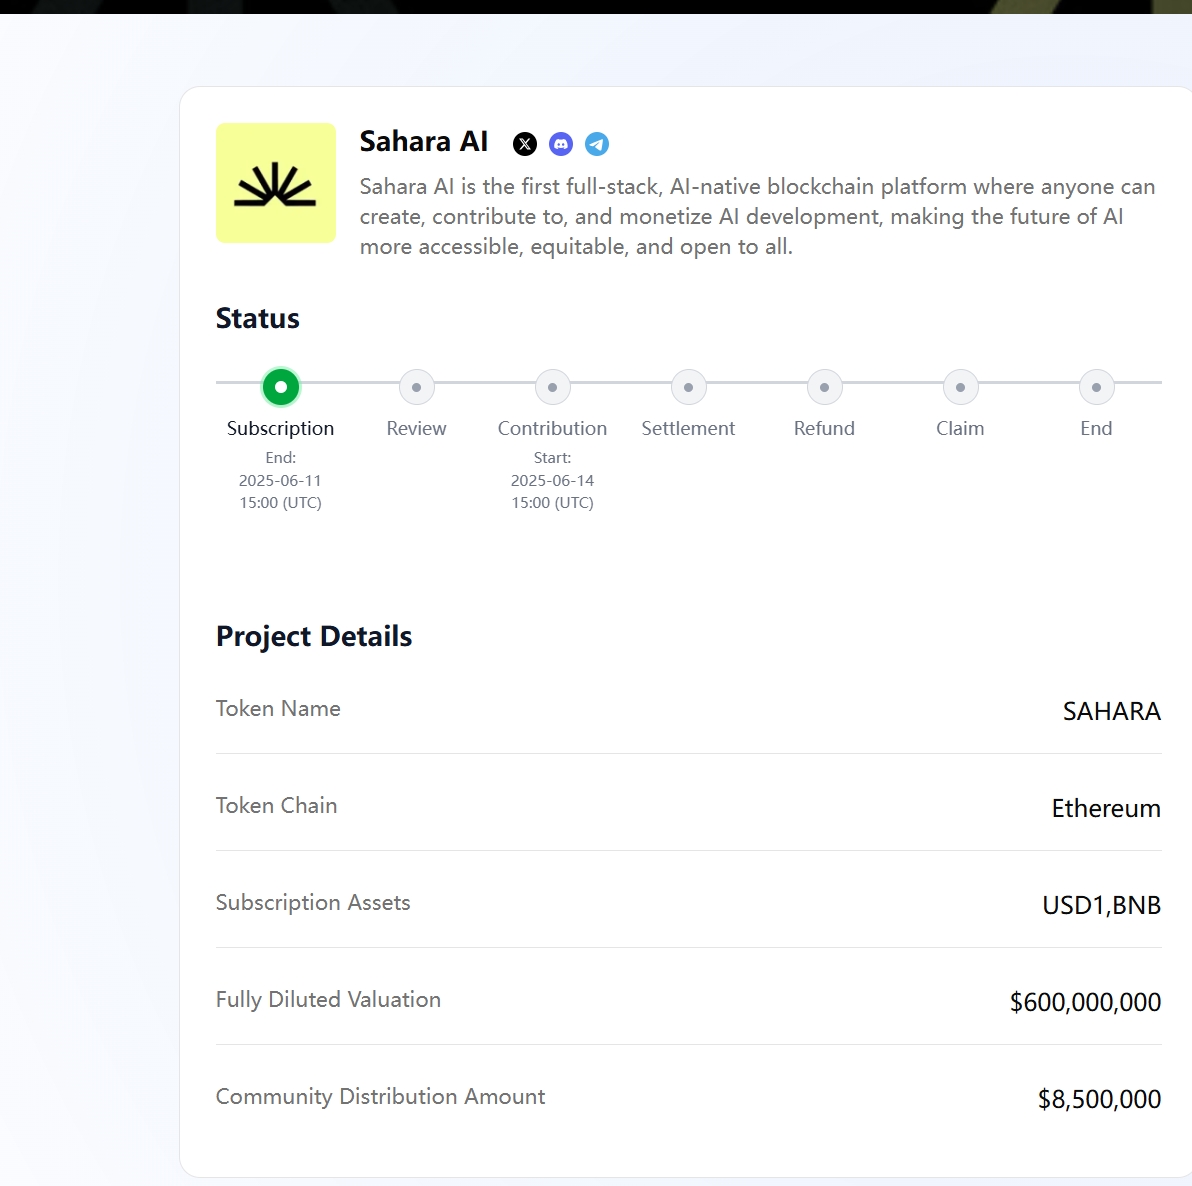The width and height of the screenshot is (1192, 1186).
Task: Click the Project Details heading
Action: coord(314,636)
